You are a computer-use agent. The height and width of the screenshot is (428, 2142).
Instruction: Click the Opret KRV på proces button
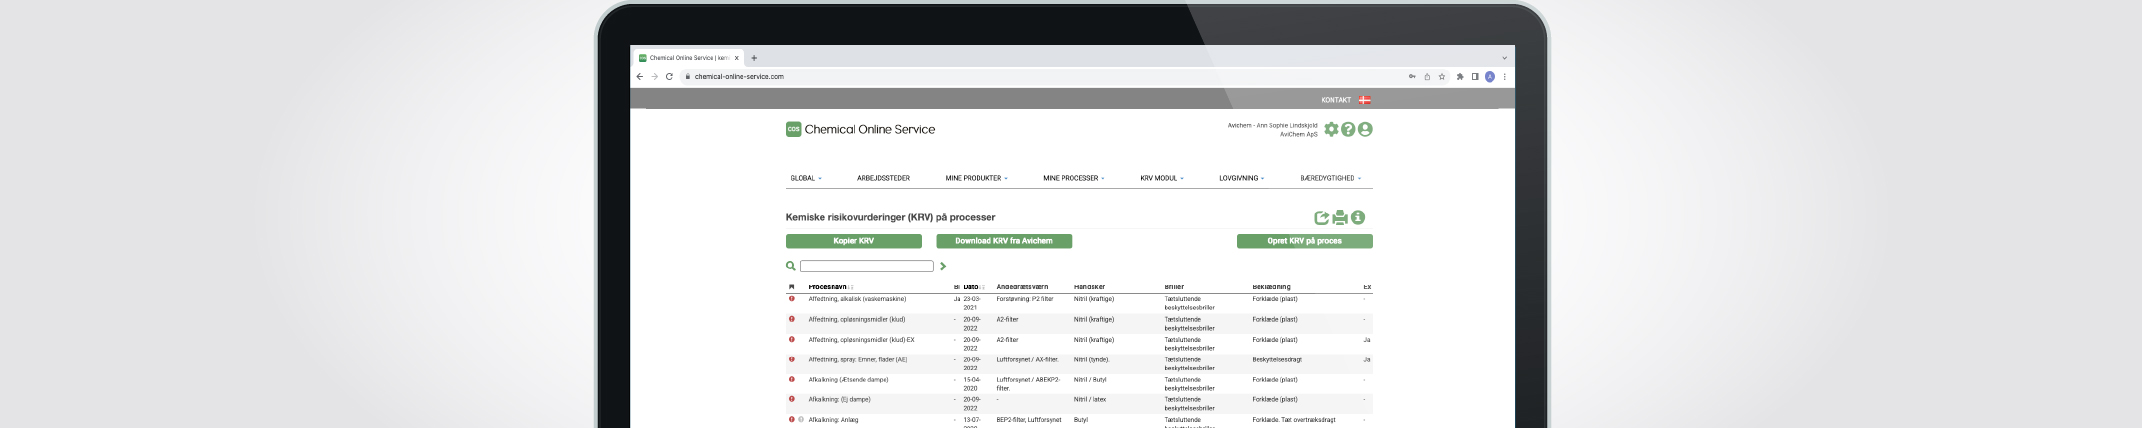[1304, 241]
